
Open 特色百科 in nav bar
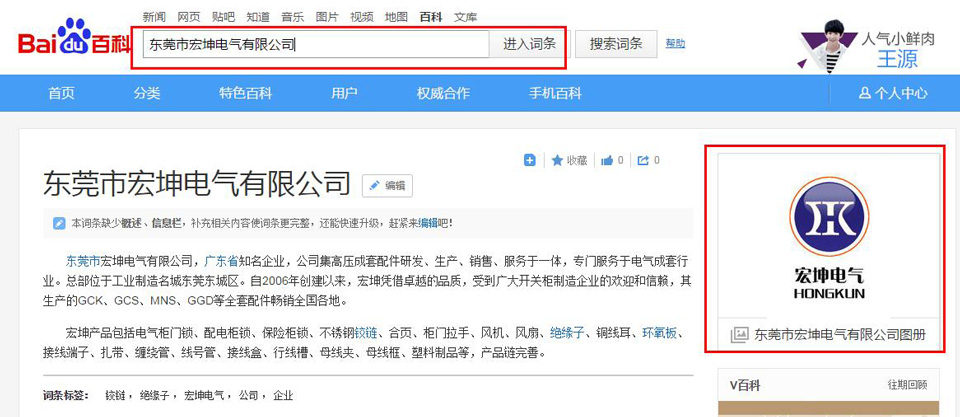246,93
